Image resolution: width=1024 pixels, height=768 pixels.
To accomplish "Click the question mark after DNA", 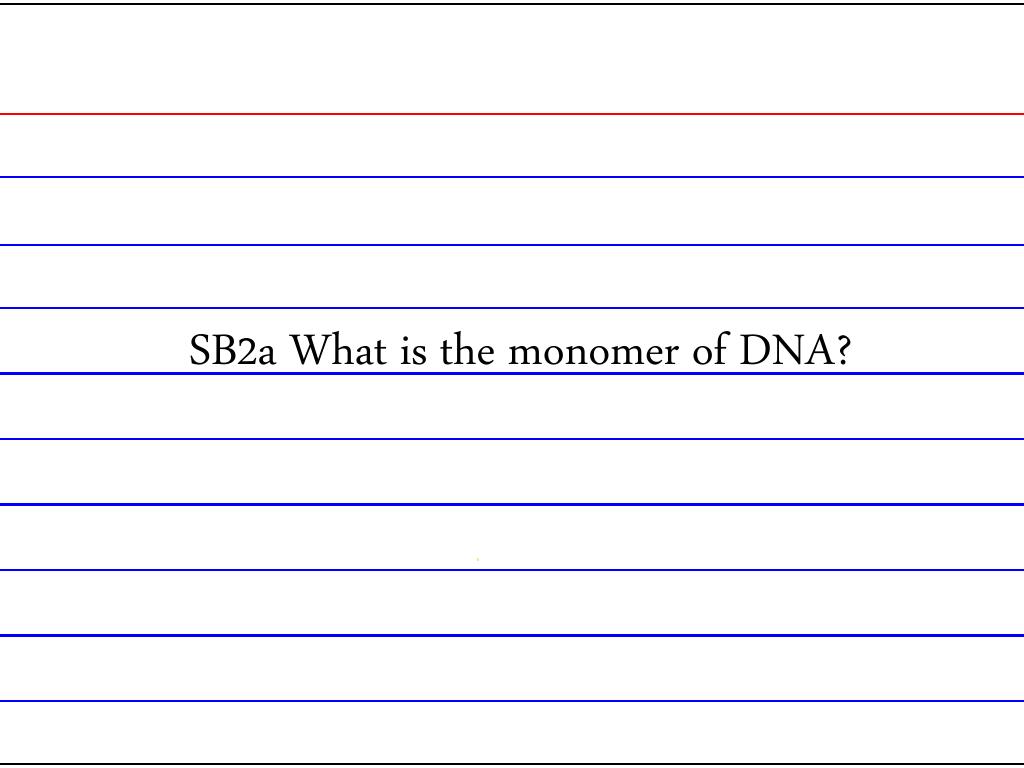I will pyautogui.click(x=844, y=350).
